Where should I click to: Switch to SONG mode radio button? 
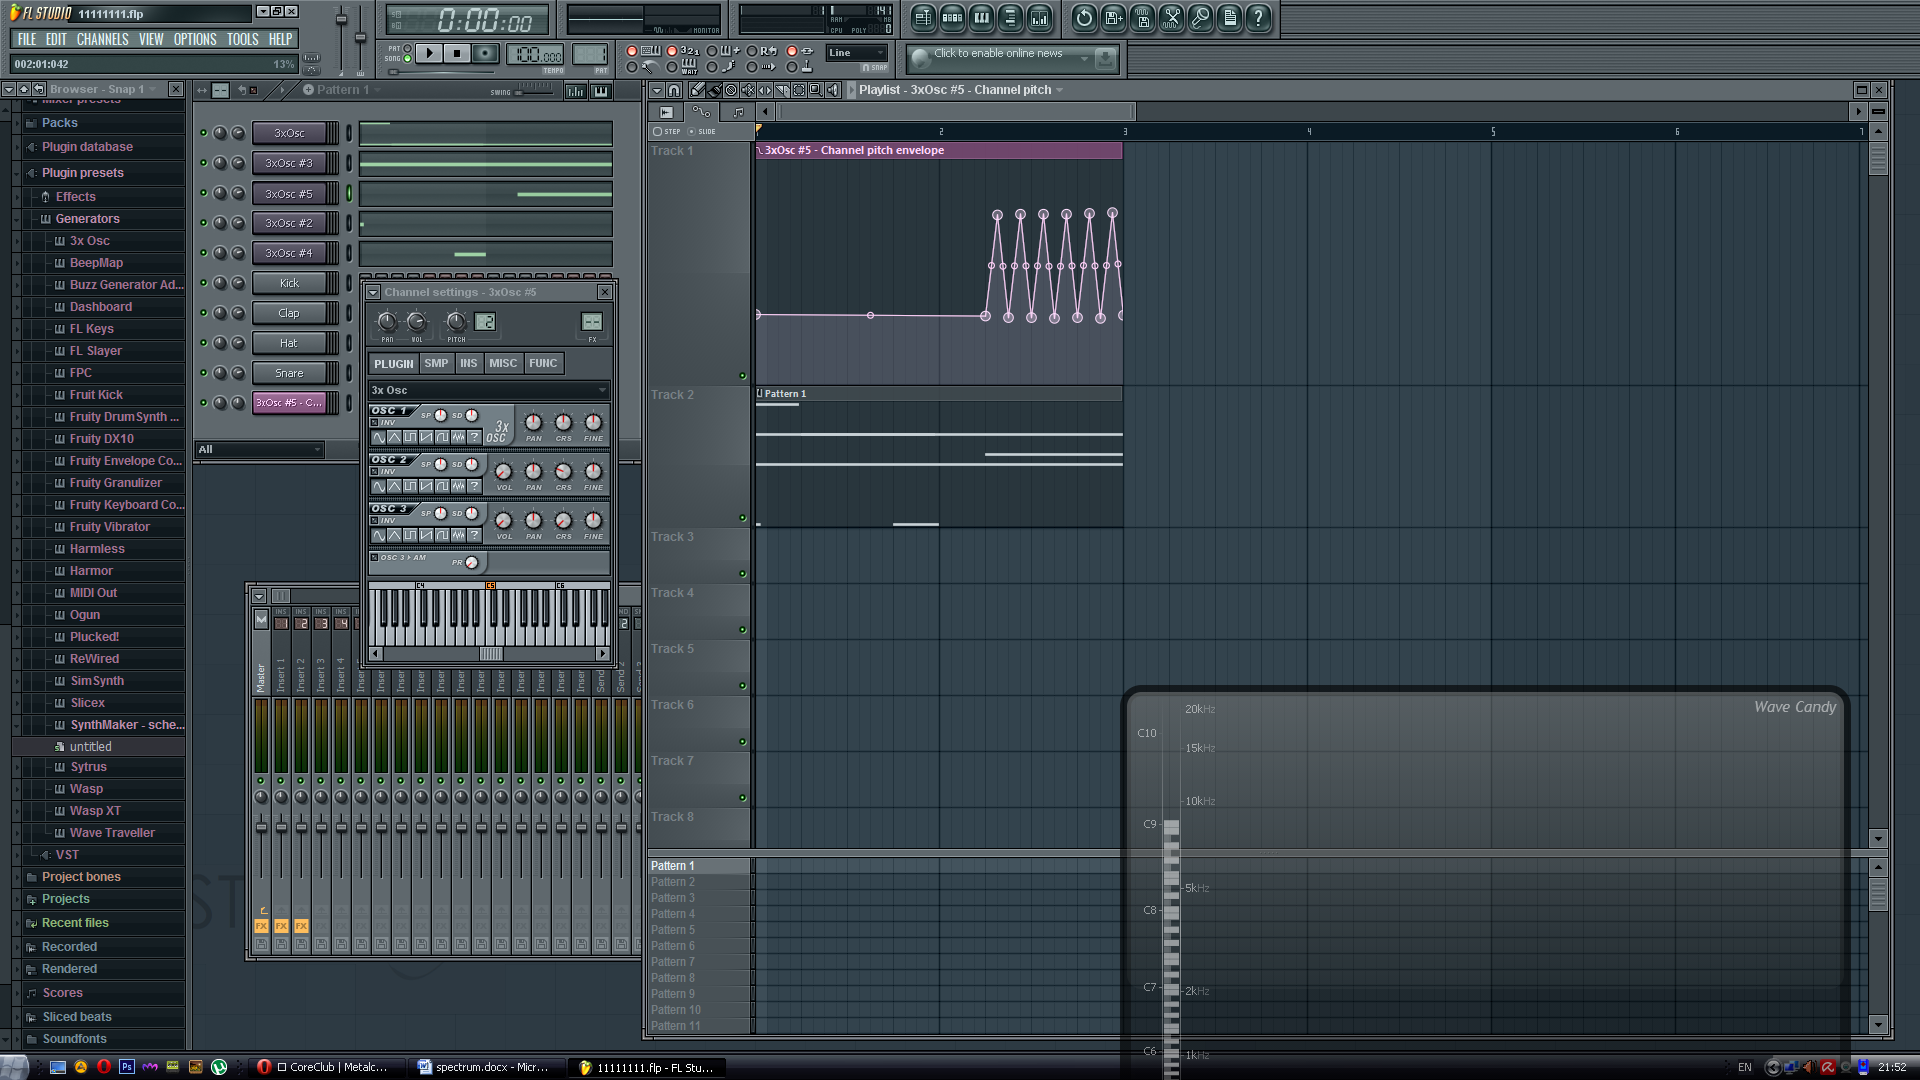(x=407, y=59)
